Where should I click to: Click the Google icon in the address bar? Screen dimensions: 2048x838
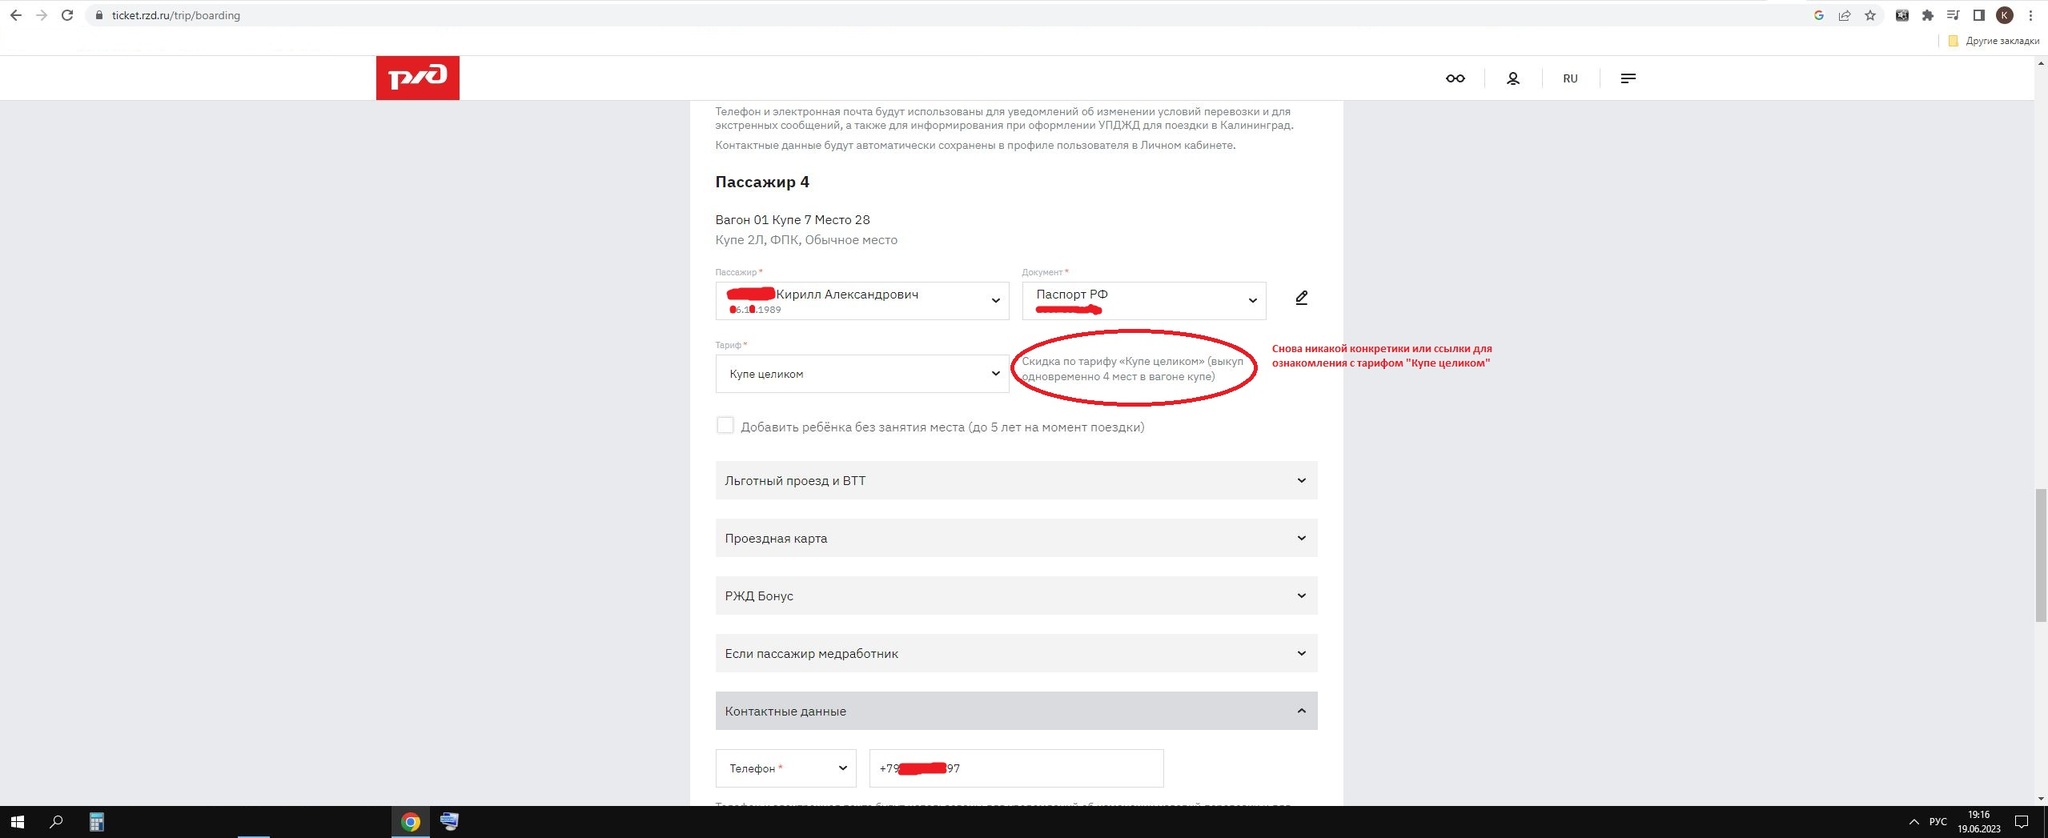(1818, 15)
